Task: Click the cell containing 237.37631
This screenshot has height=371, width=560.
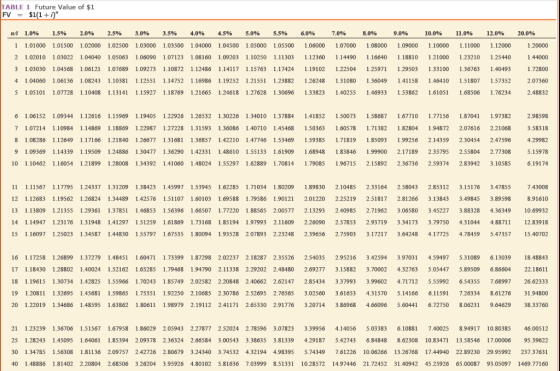Action: [x=534, y=352]
